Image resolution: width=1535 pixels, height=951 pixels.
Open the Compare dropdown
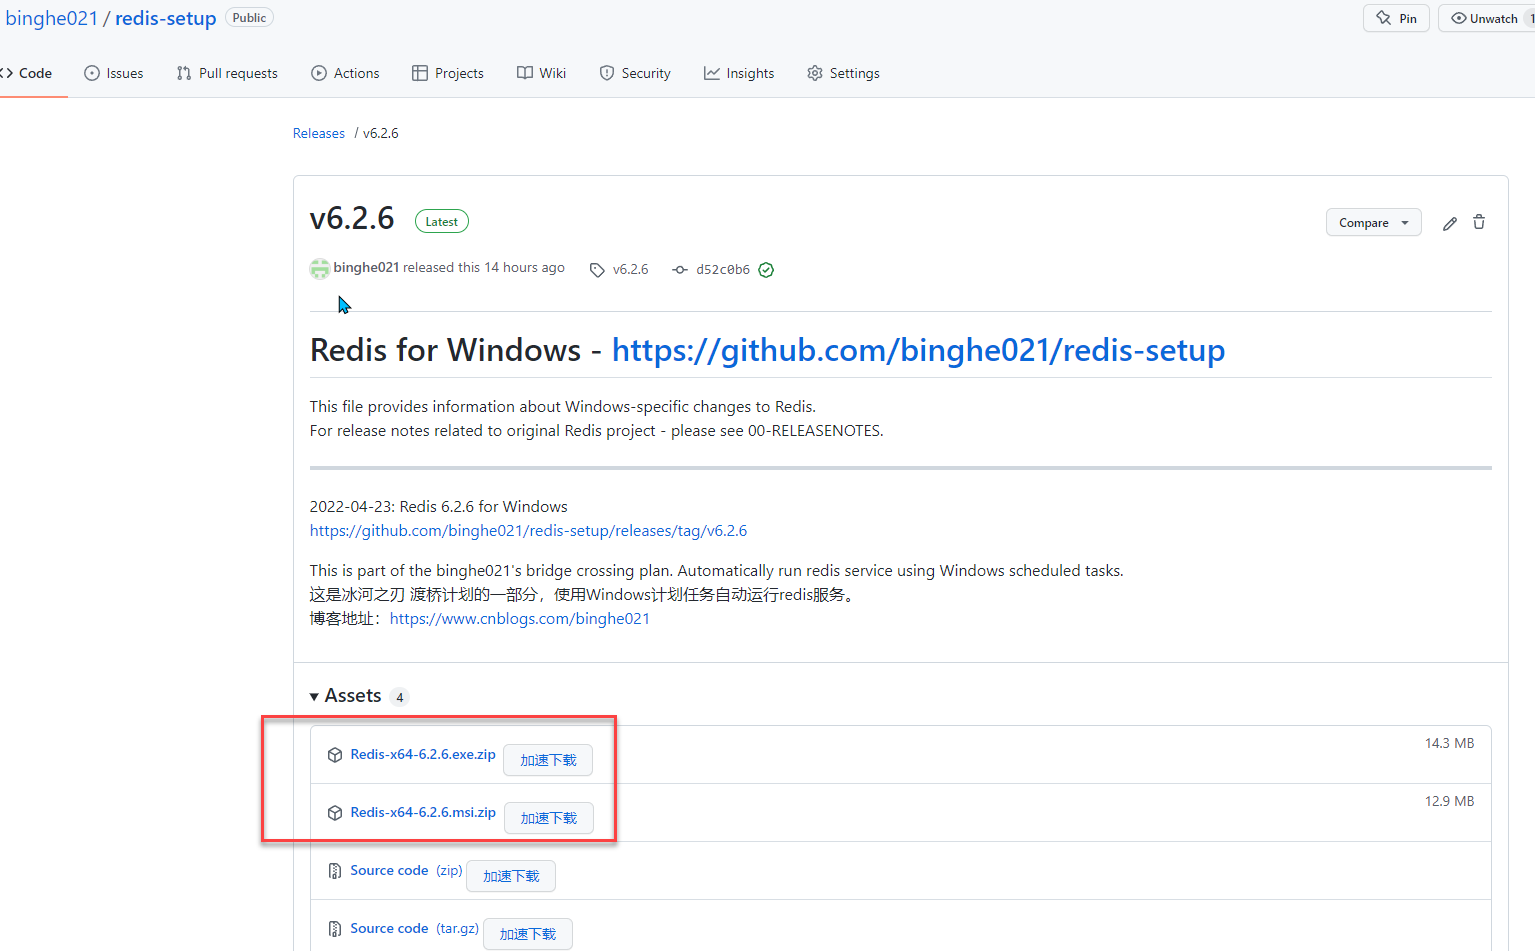tap(1373, 223)
